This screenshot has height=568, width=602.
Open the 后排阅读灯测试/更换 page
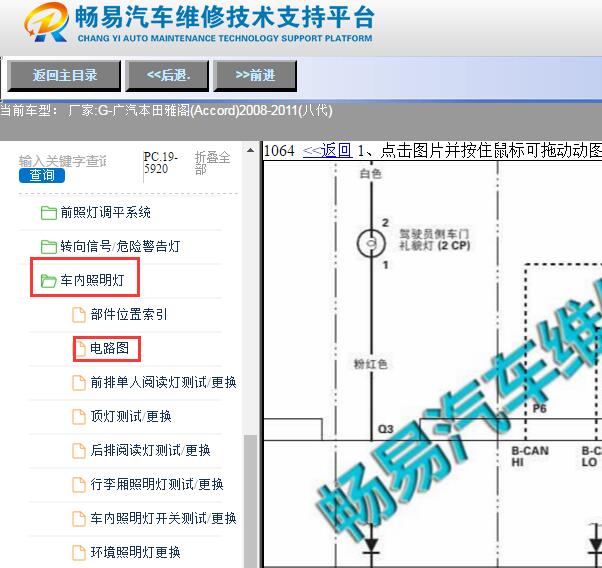coord(150,450)
